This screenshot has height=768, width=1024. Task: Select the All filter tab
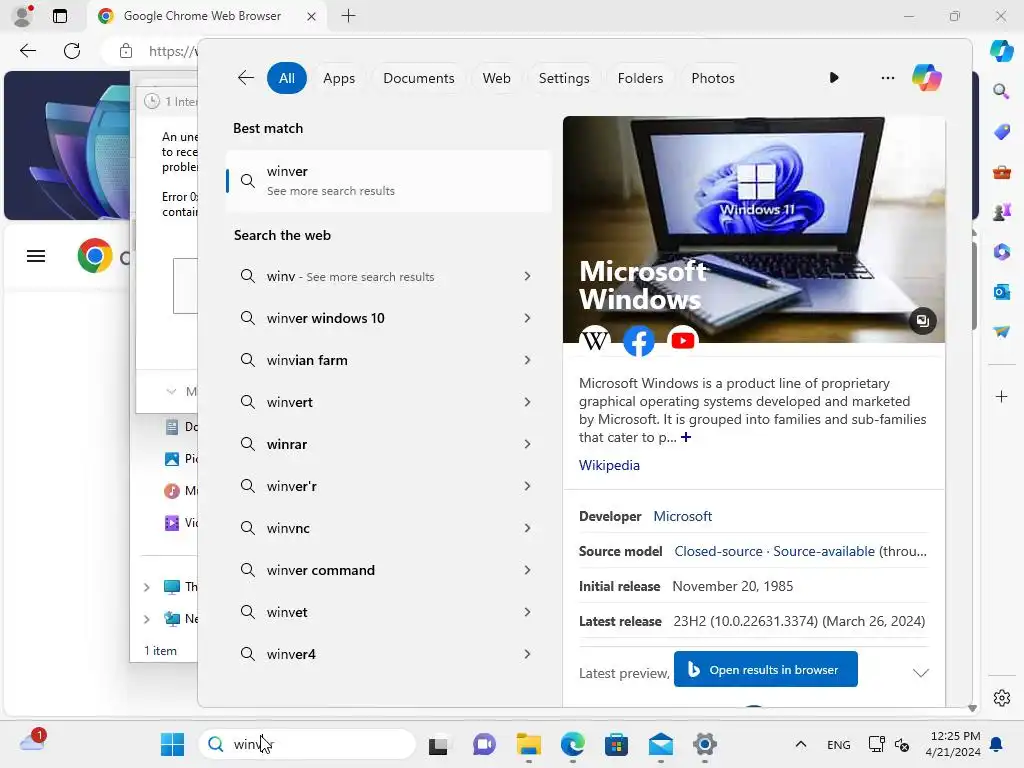coord(287,78)
